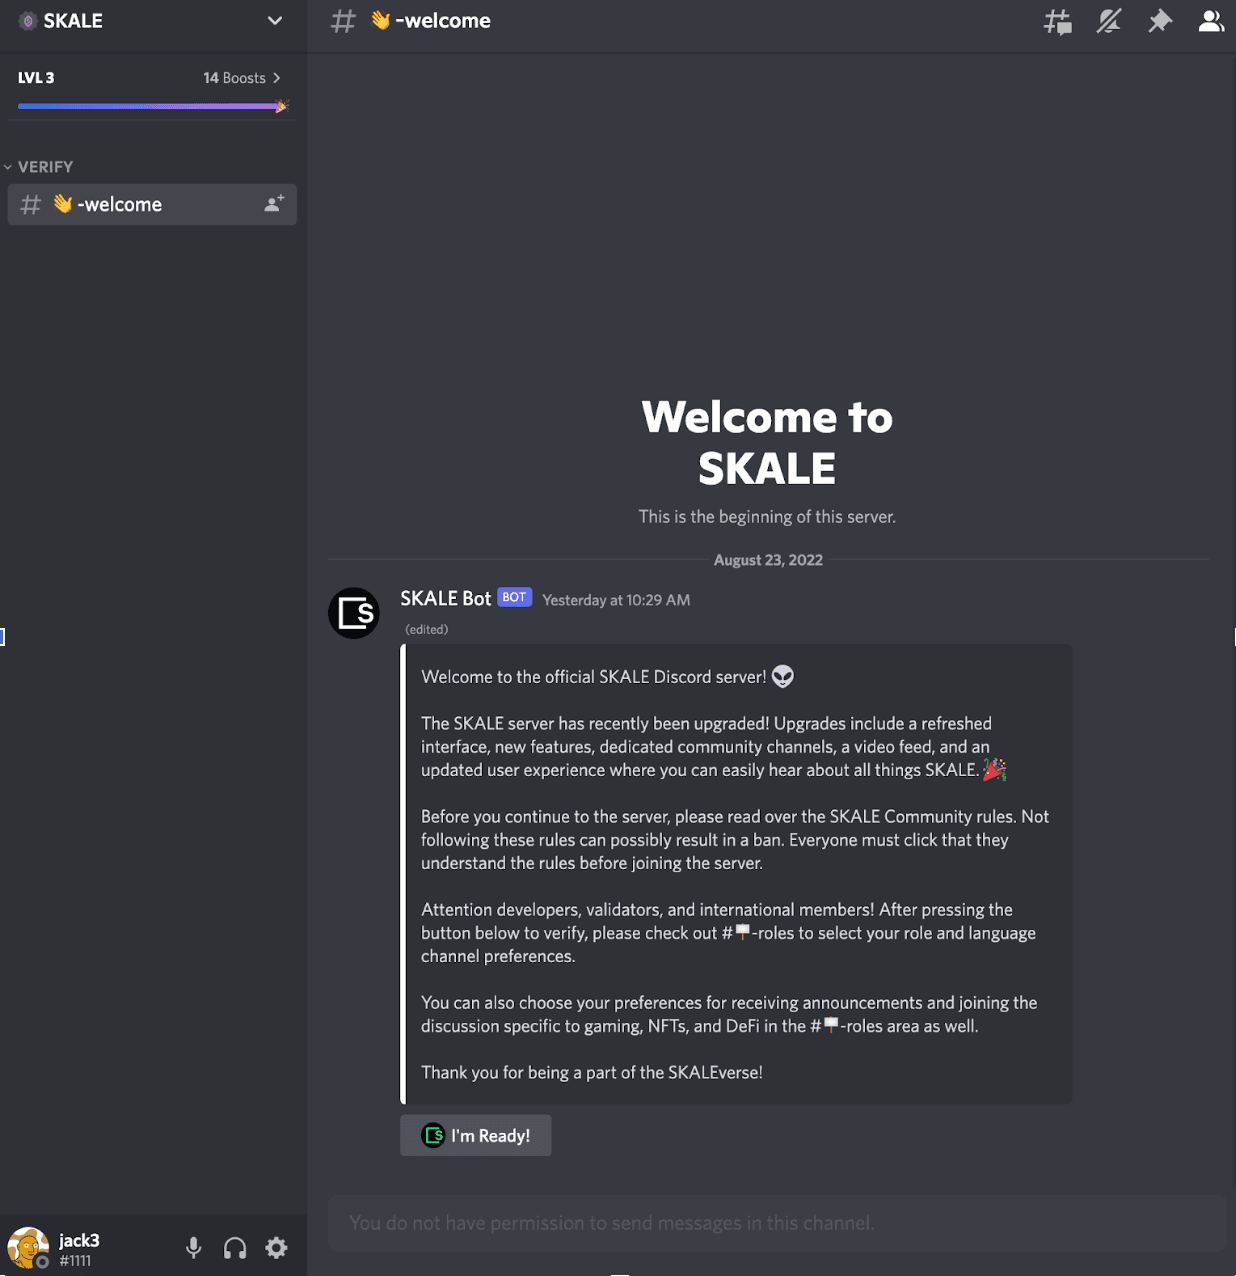This screenshot has width=1236, height=1276.
Task: Open pinned messages
Action: pos(1159,20)
